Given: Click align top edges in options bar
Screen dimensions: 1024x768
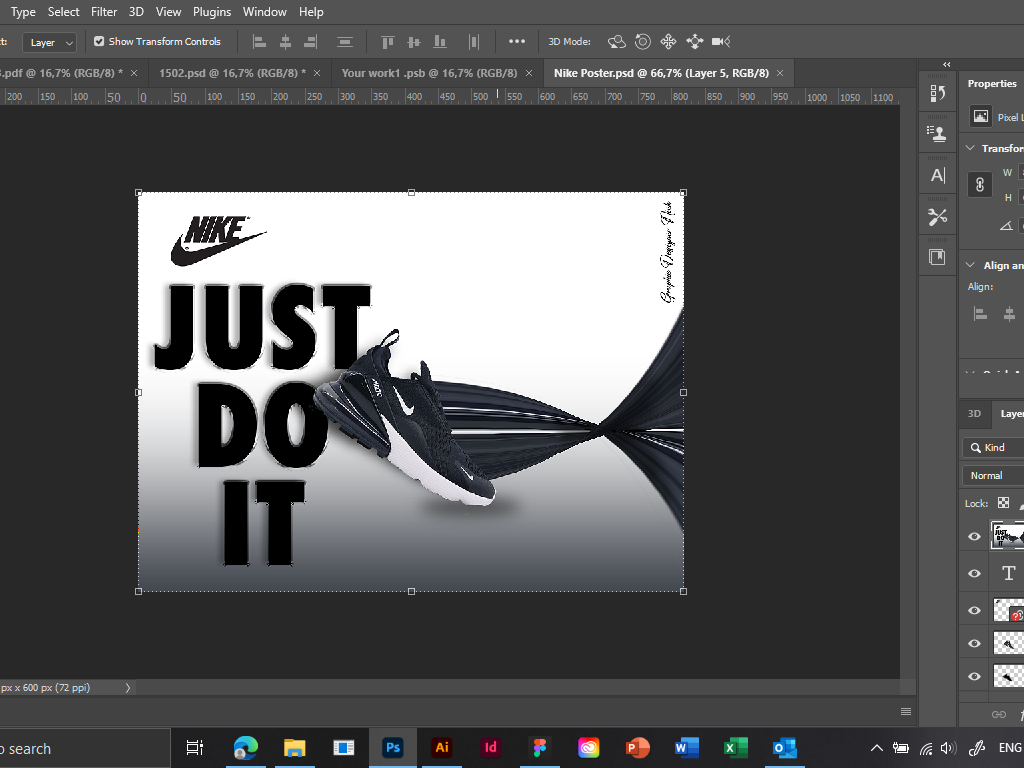Looking at the screenshot, I should [x=388, y=42].
